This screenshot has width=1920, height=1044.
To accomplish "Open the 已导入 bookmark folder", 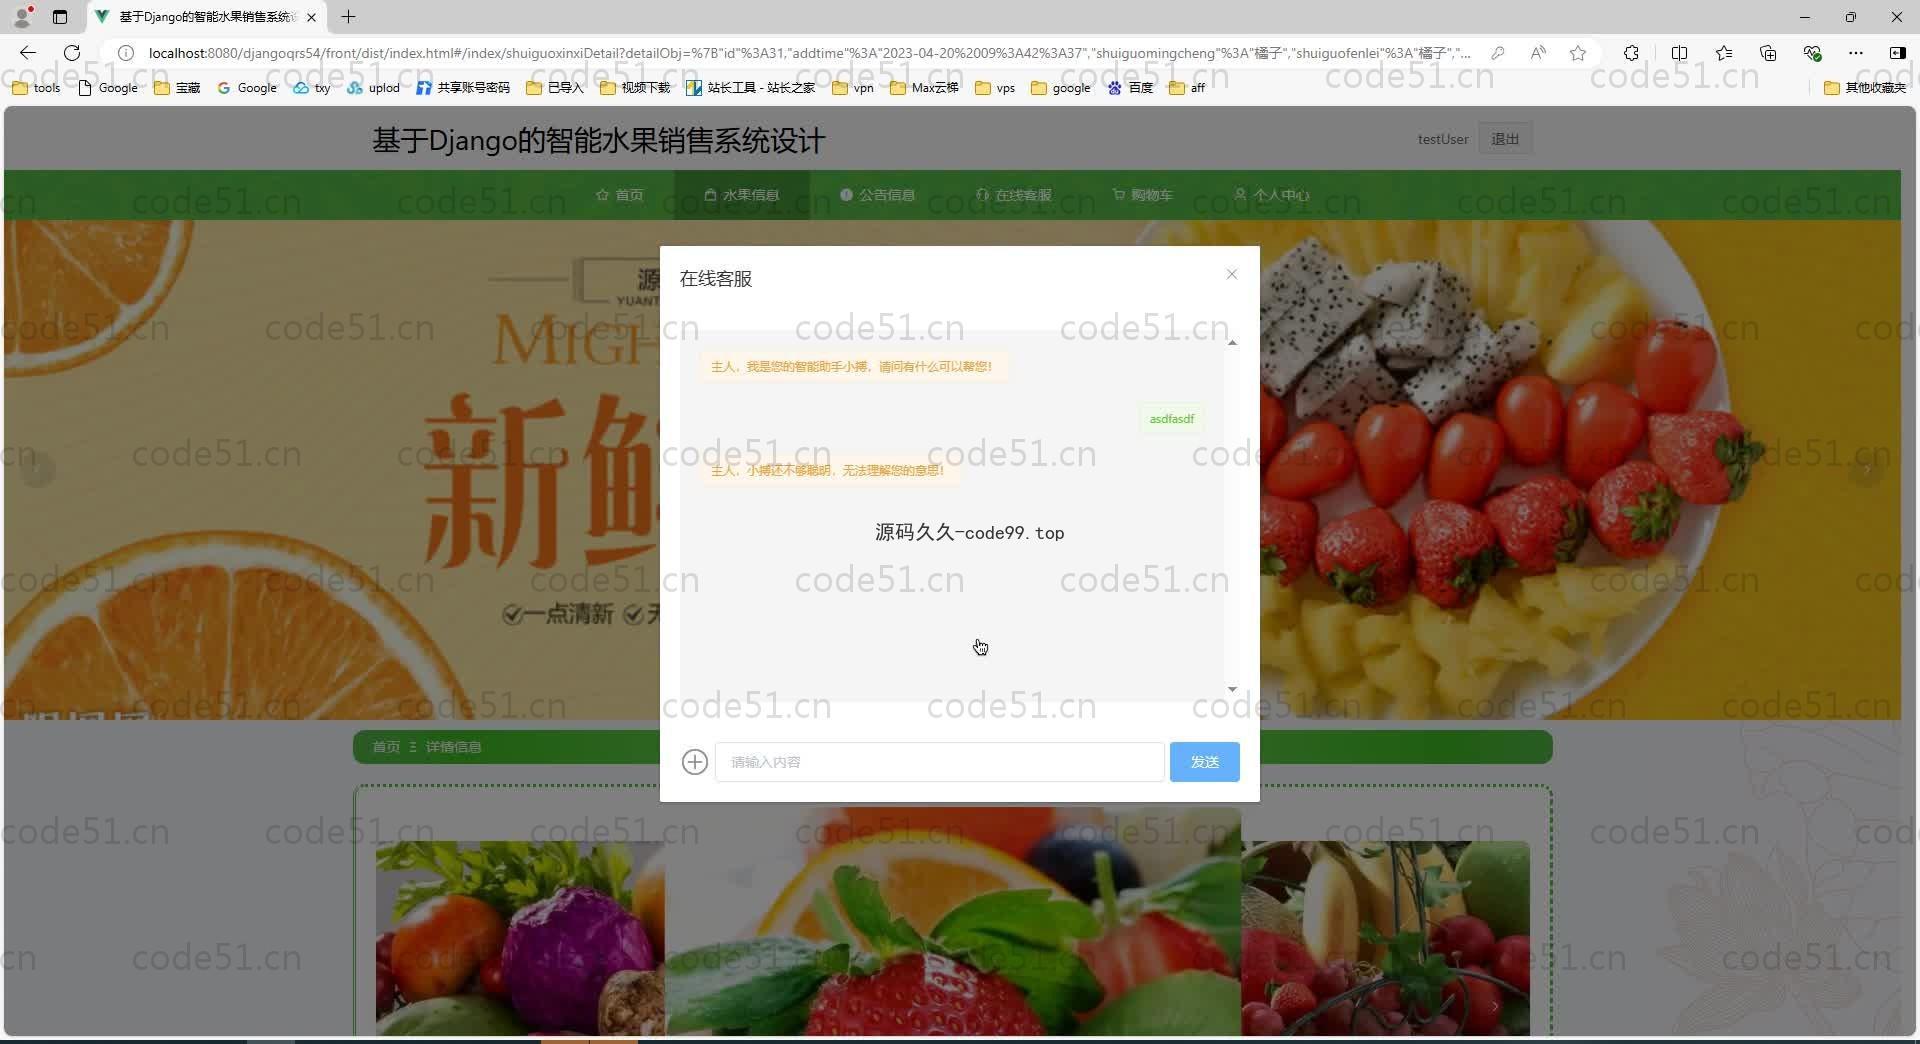I will pyautogui.click(x=555, y=88).
